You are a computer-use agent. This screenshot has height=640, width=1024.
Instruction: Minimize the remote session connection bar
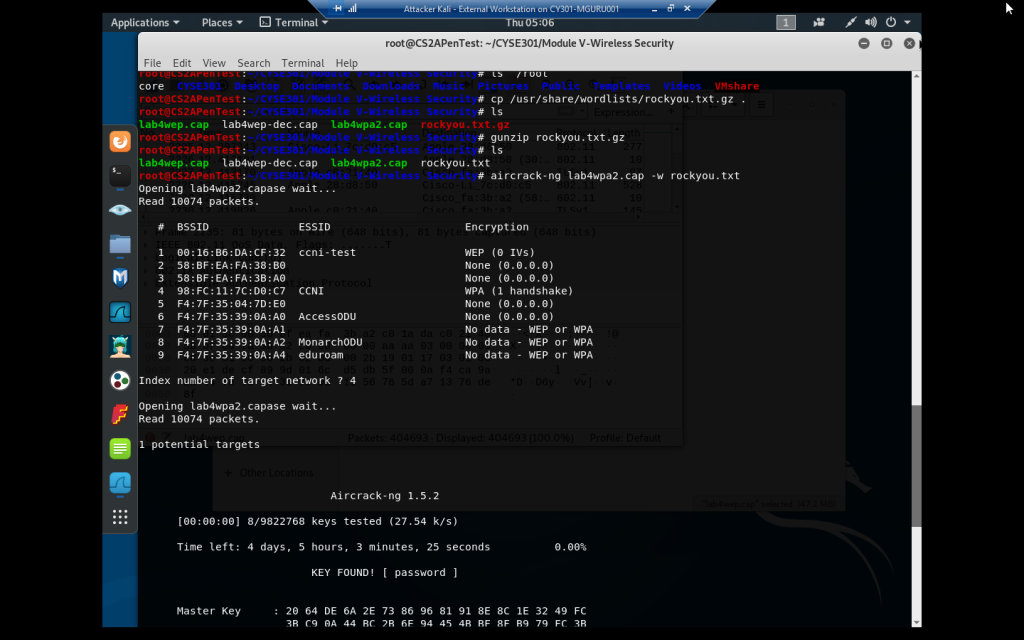654,8
